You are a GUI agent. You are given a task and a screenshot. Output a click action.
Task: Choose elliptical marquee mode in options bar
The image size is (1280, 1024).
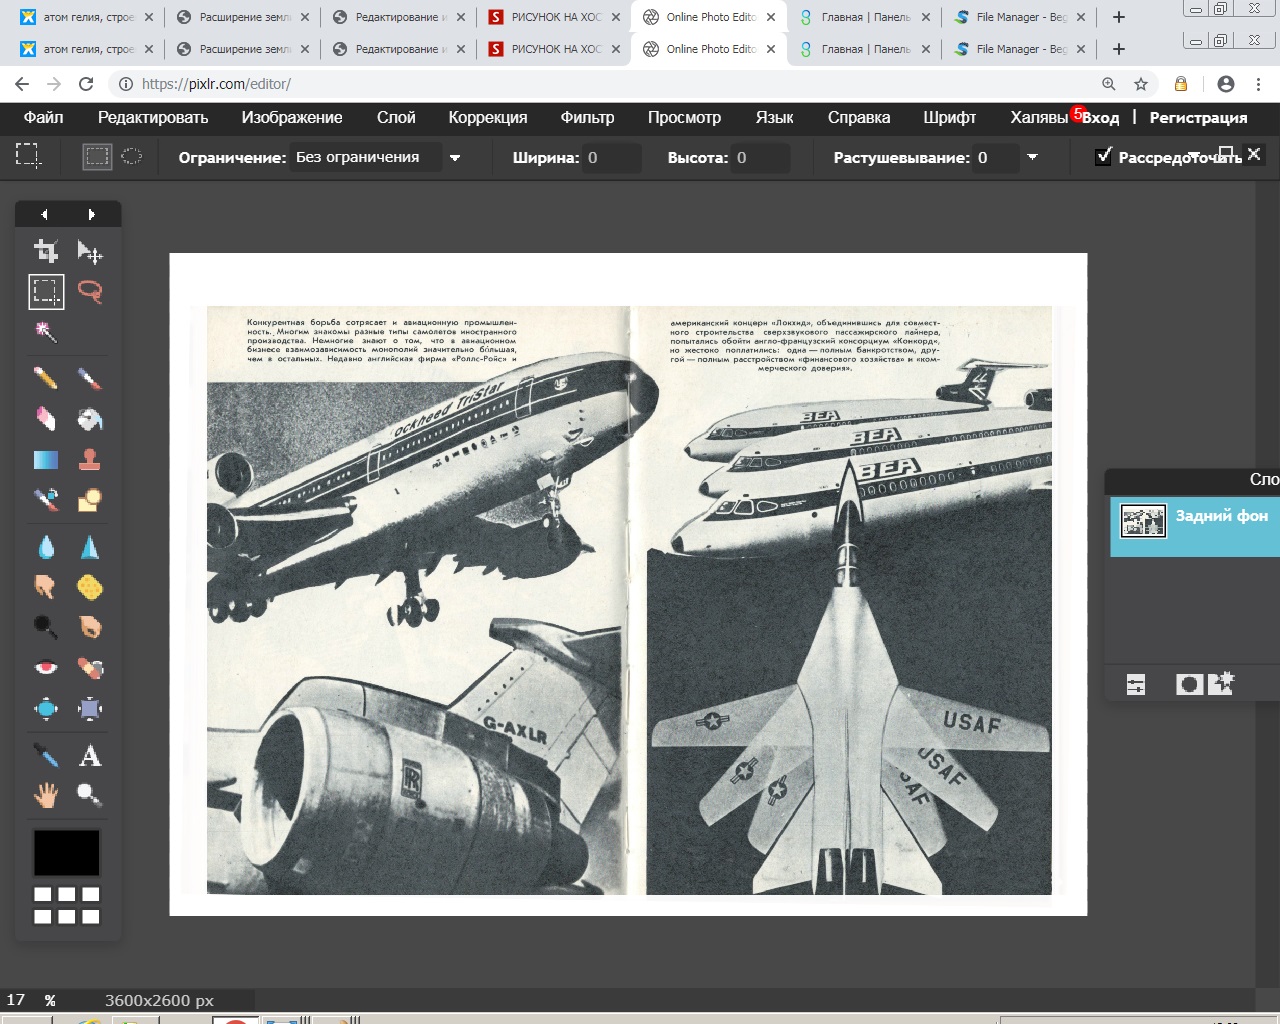[x=132, y=157]
